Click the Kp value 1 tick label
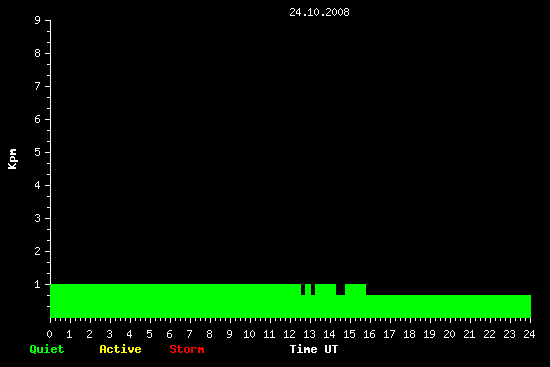Viewport: 550px width, 367px height. point(38,285)
